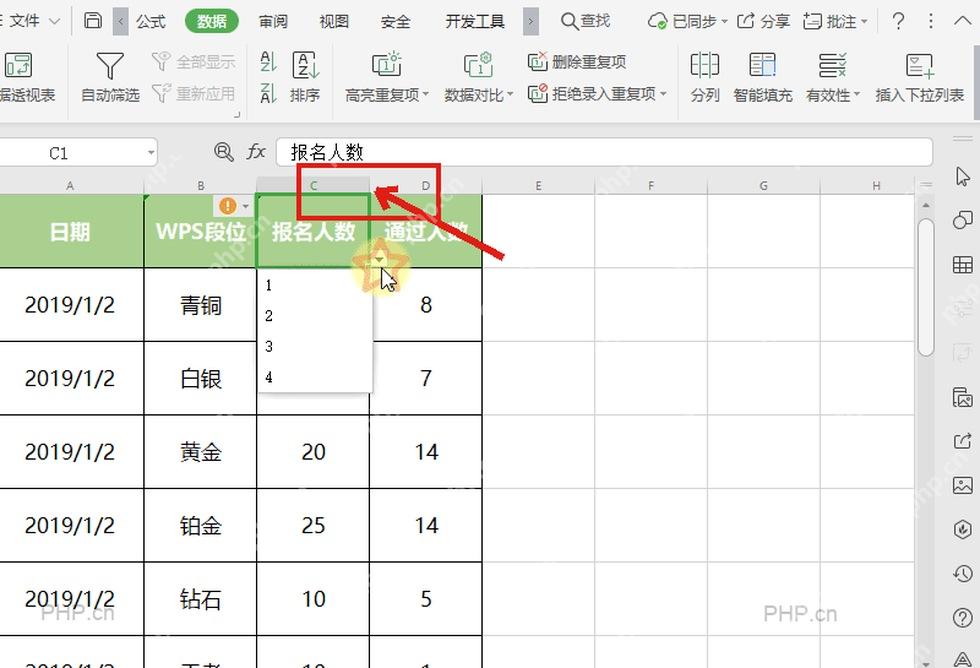Expand the 数据对比 dropdown arrow
The height and width of the screenshot is (668, 980).
510,95
